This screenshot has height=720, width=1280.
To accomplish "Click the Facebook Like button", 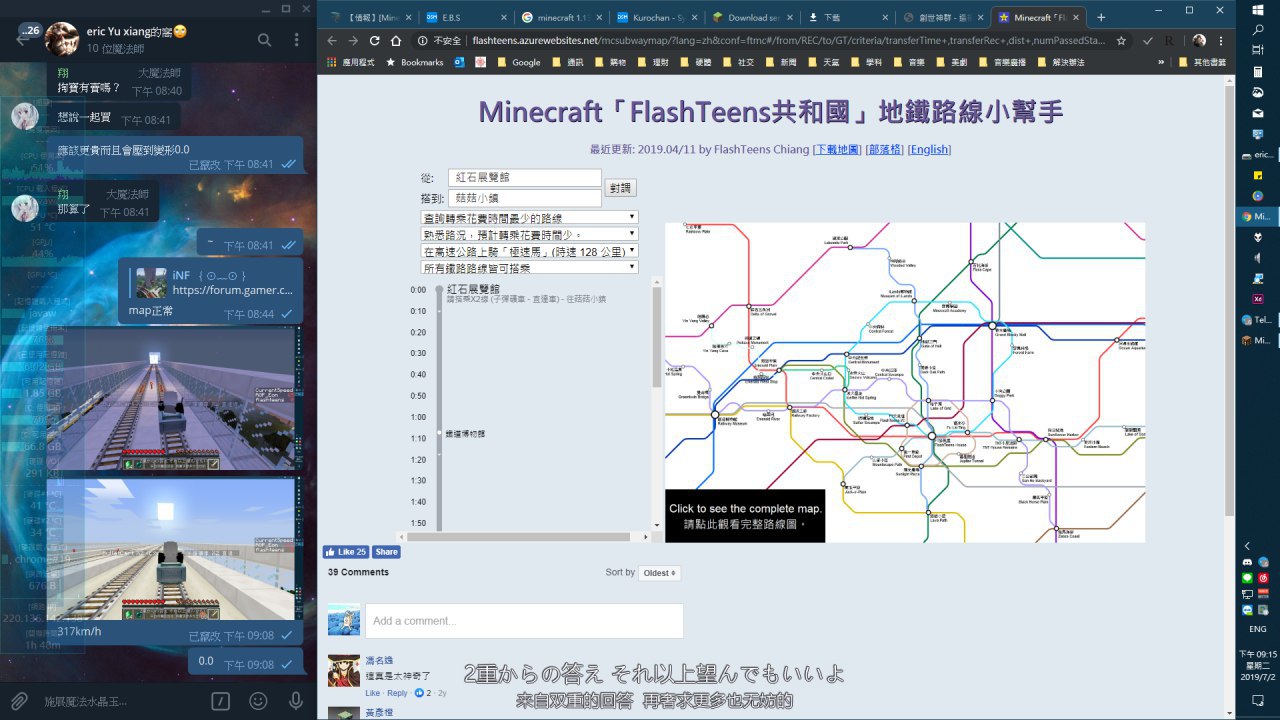I will (x=345, y=552).
